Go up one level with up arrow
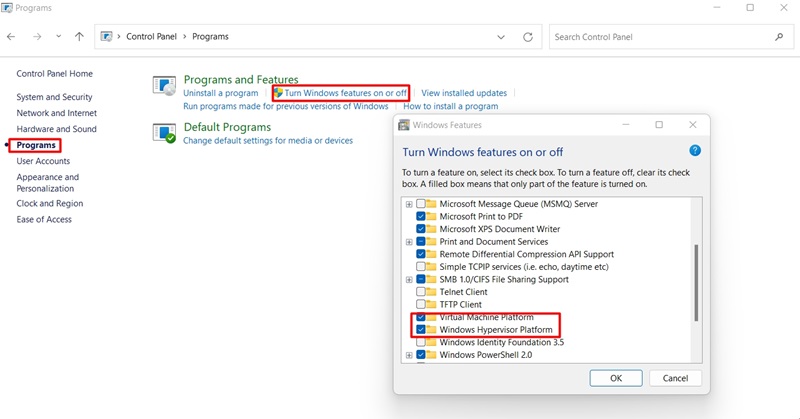Image resolution: width=800 pixels, height=419 pixels. click(x=79, y=37)
